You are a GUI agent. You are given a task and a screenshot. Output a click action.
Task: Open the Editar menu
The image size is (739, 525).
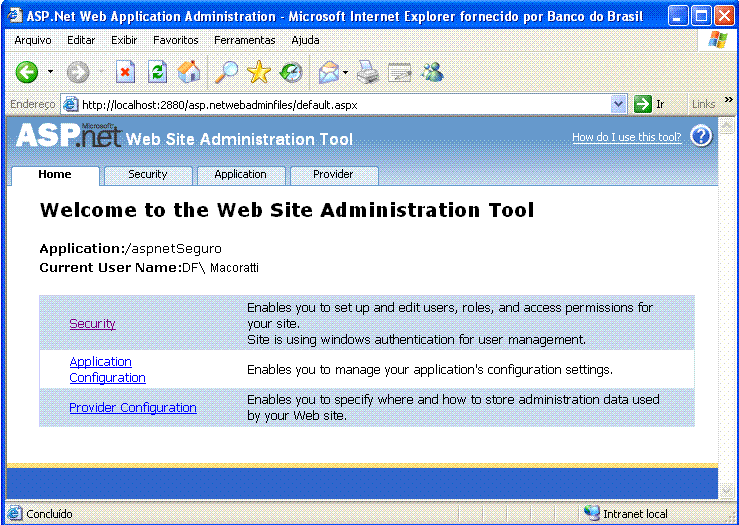tap(81, 40)
